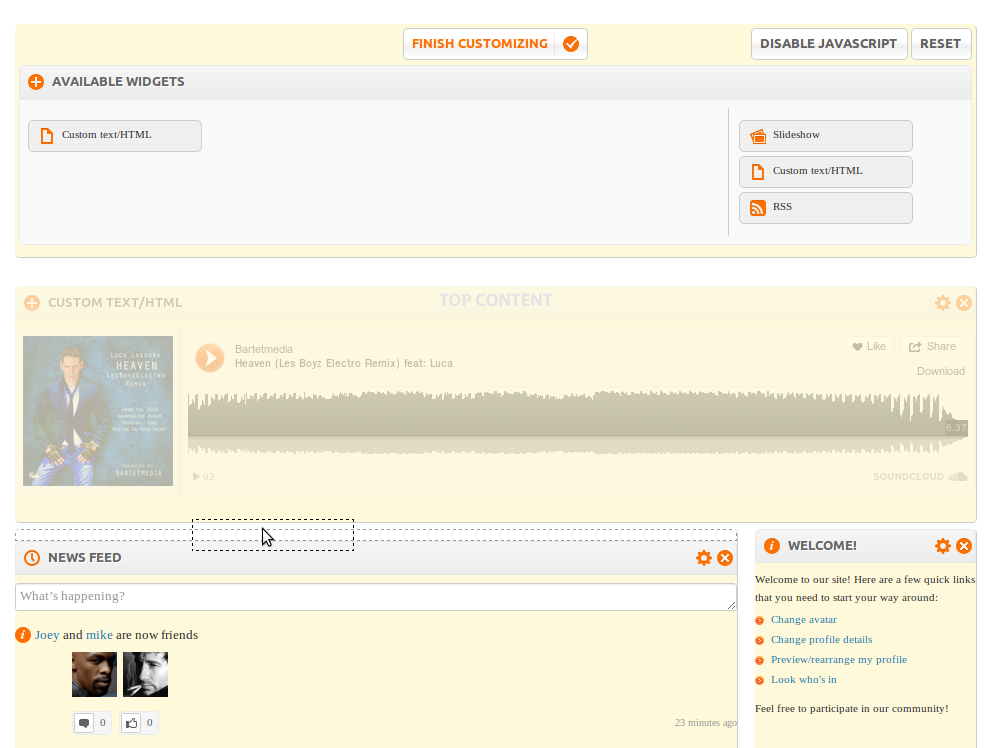Image resolution: width=991 pixels, height=748 pixels.
Task: Open the Change avatar link
Action: (803, 620)
